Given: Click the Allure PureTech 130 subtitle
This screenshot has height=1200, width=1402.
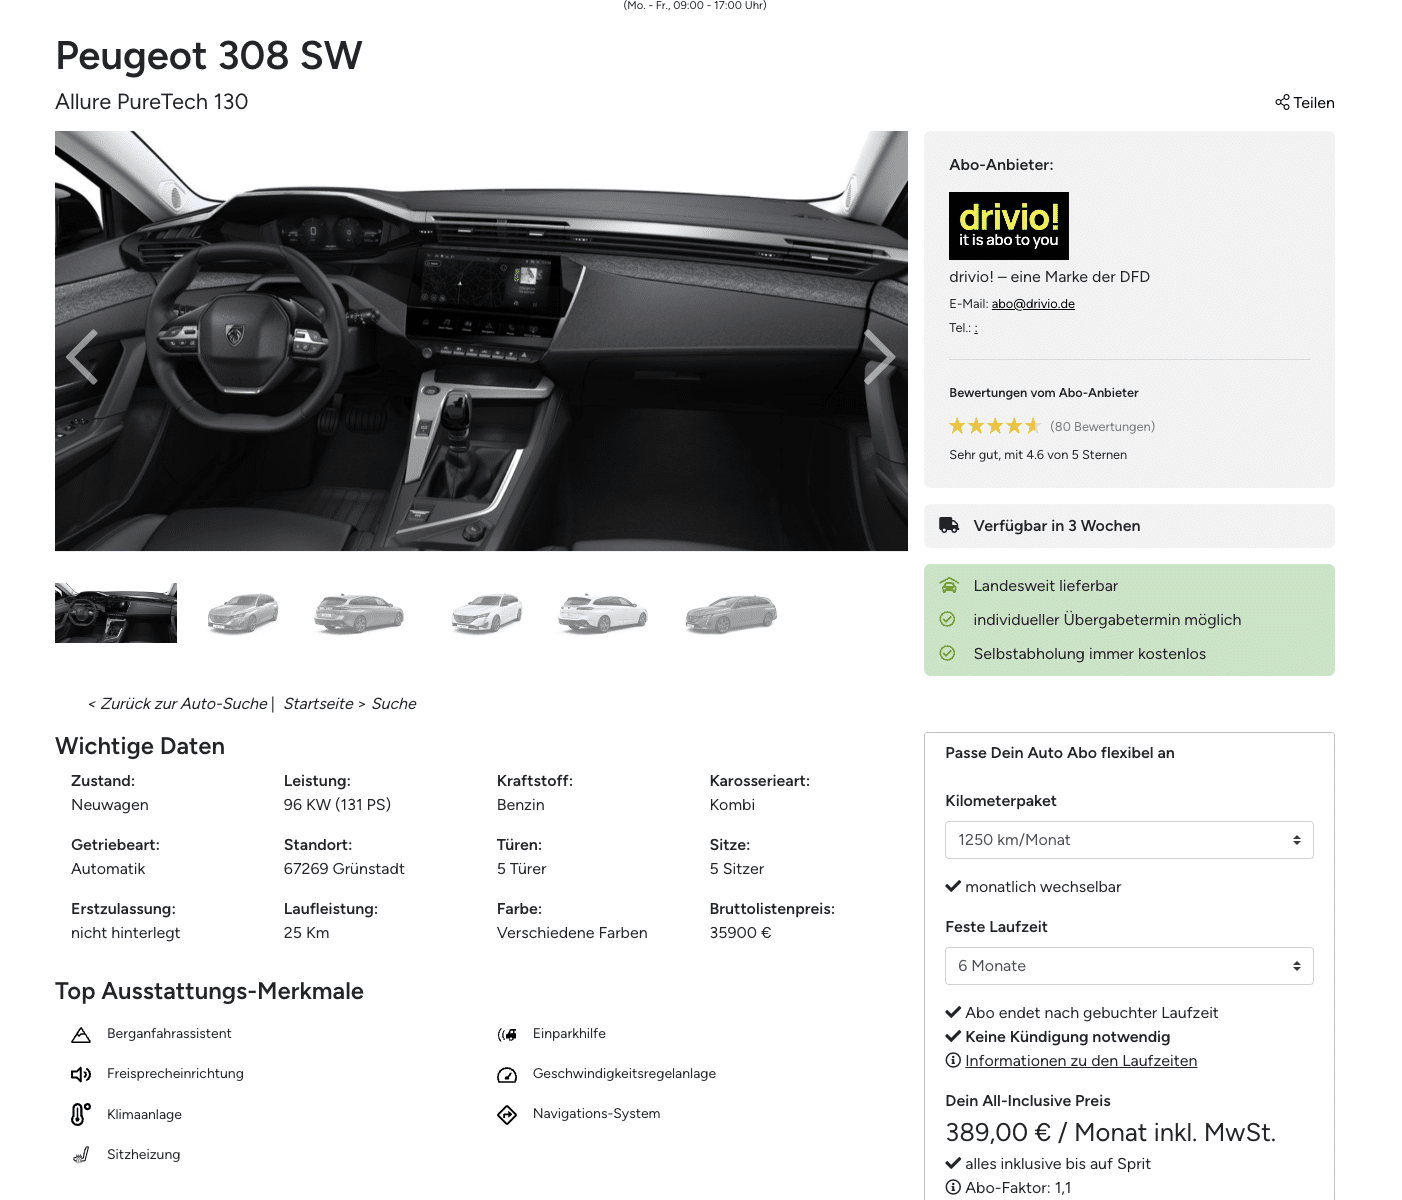Looking at the screenshot, I should click(152, 102).
